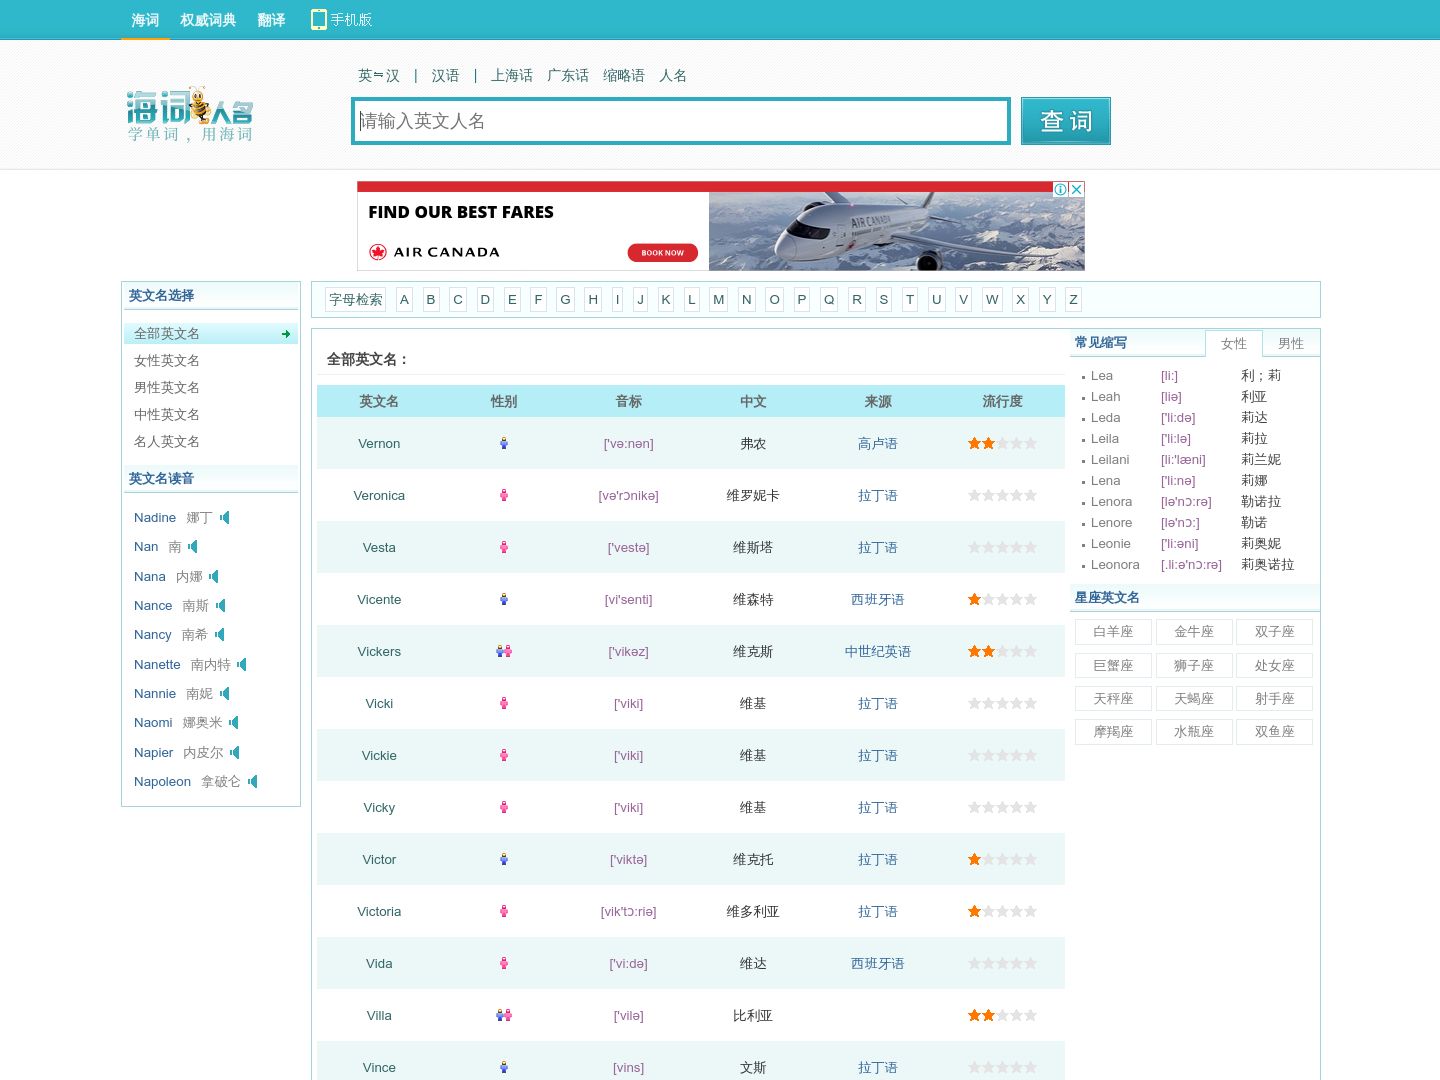Play pronunciation audio for Nancy
The width and height of the screenshot is (1440, 1080).
click(x=220, y=634)
